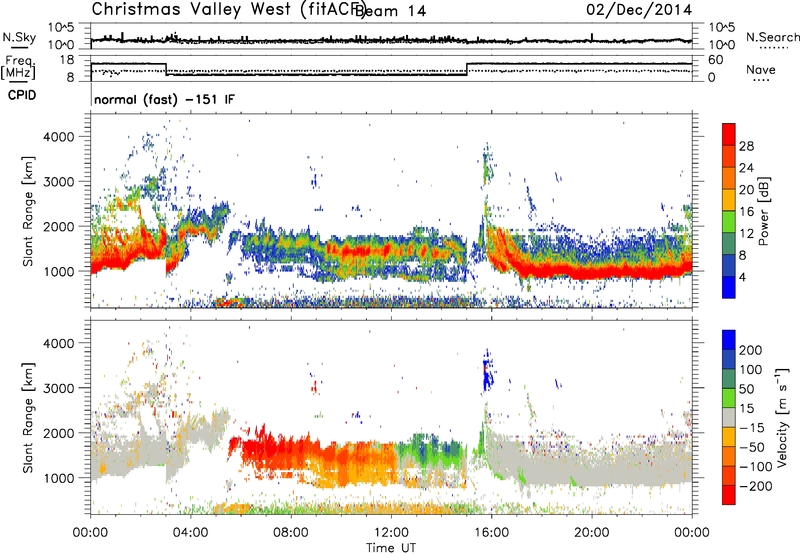Click the 20:00 time axis tick label
Viewport: 800px width, 554px height.
pyautogui.click(x=591, y=533)
